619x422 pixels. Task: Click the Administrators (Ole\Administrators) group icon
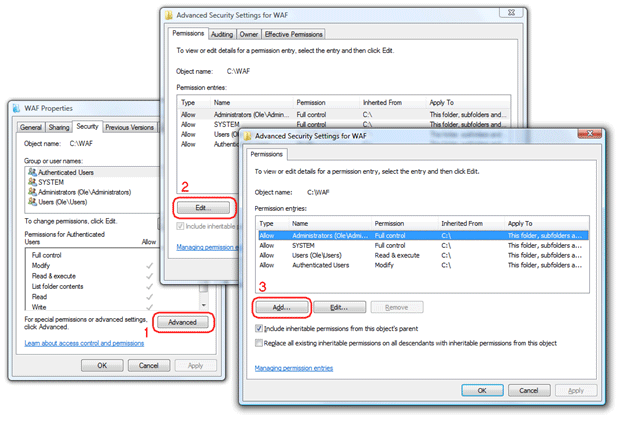pos(29,192)
